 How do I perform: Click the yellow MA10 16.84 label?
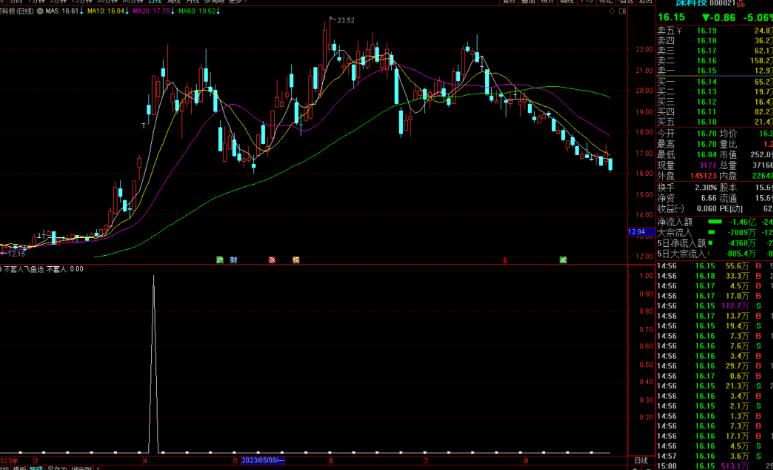105,11
